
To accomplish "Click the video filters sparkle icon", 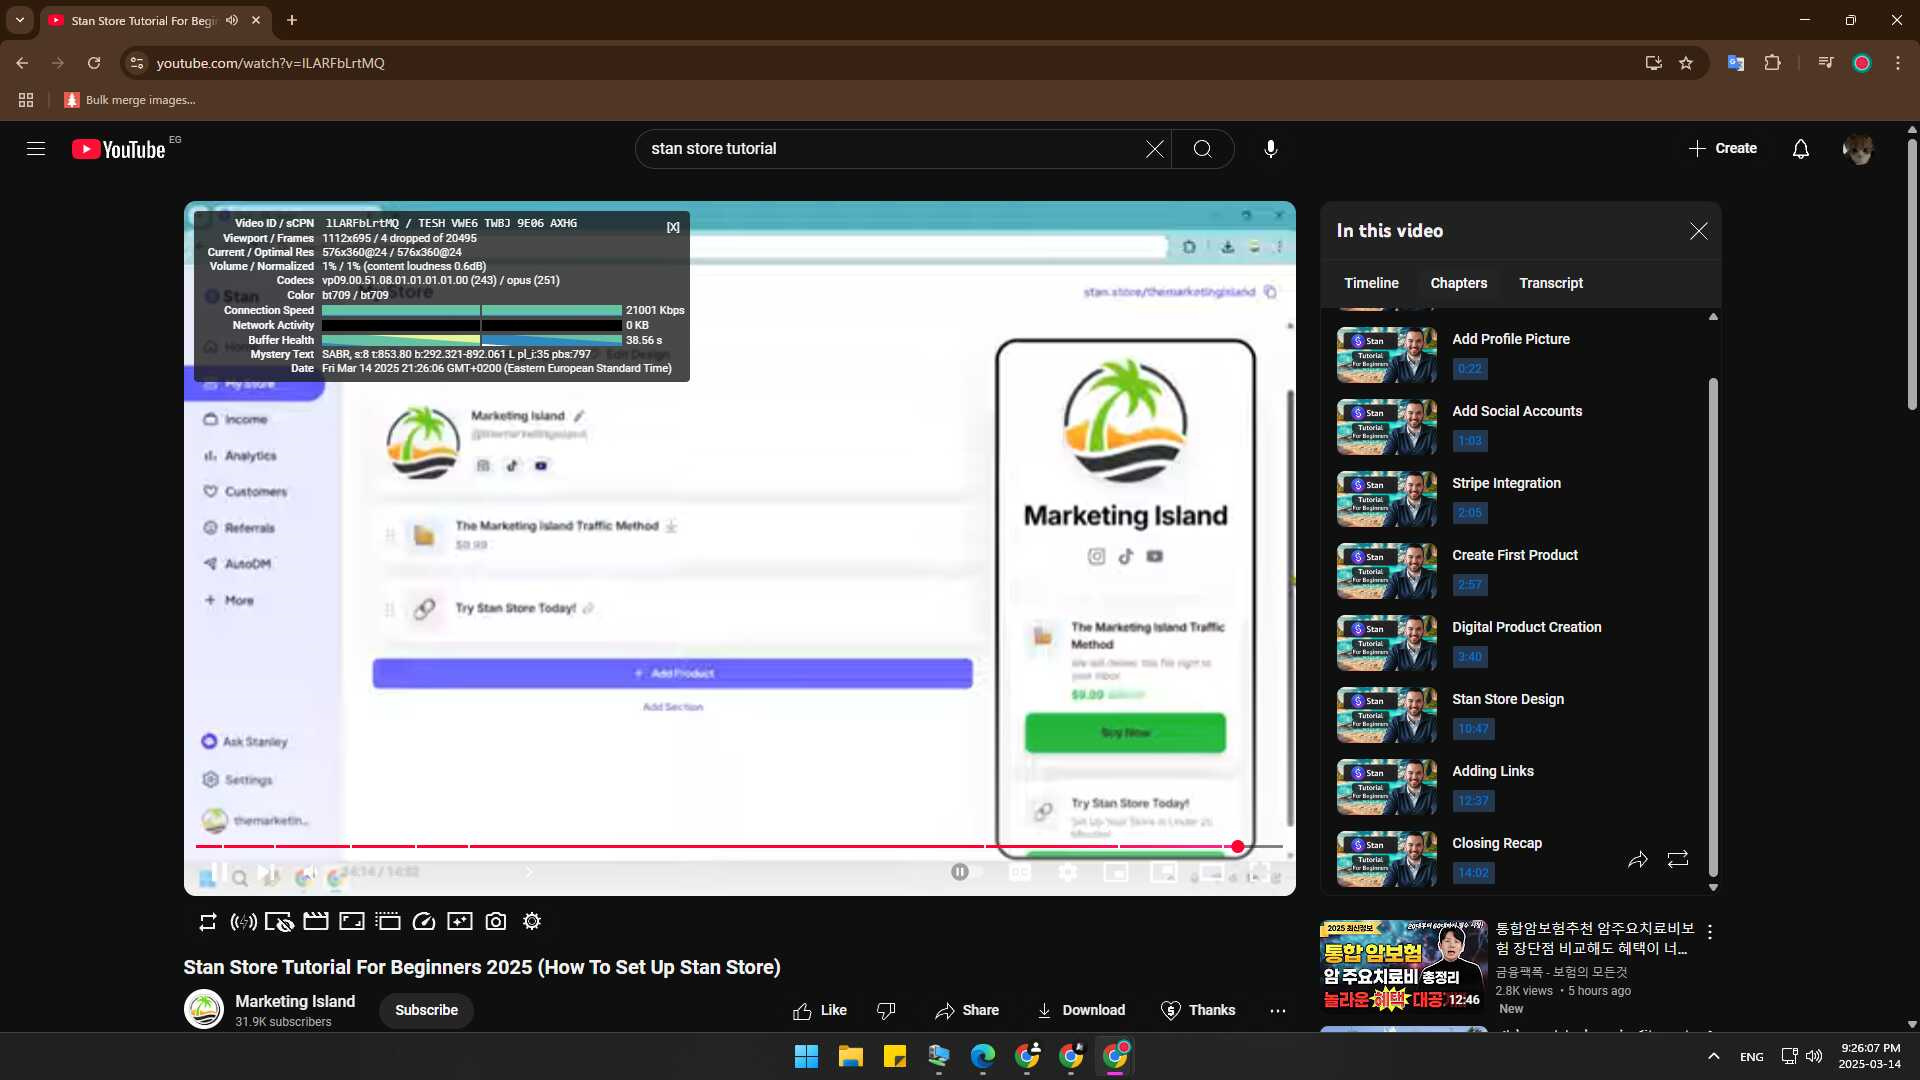I will pyautogui.click(x=460, y=922).
